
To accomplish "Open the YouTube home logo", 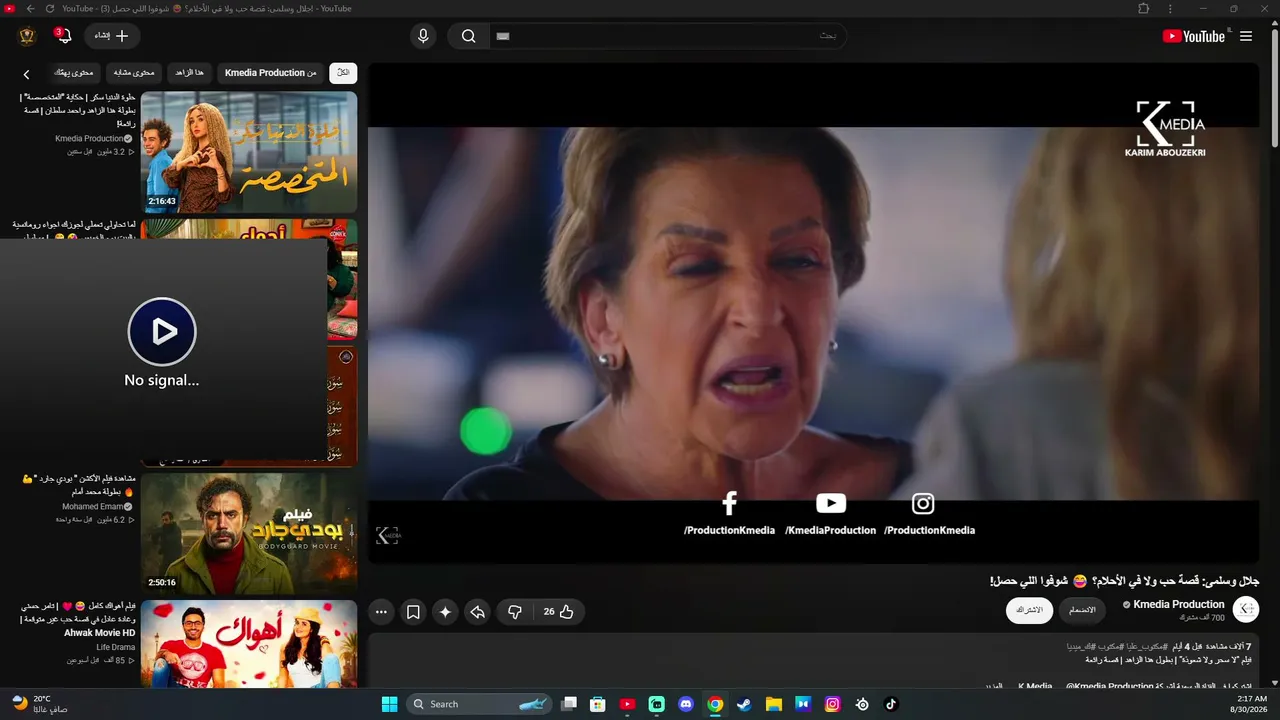I will [1193, 36].
